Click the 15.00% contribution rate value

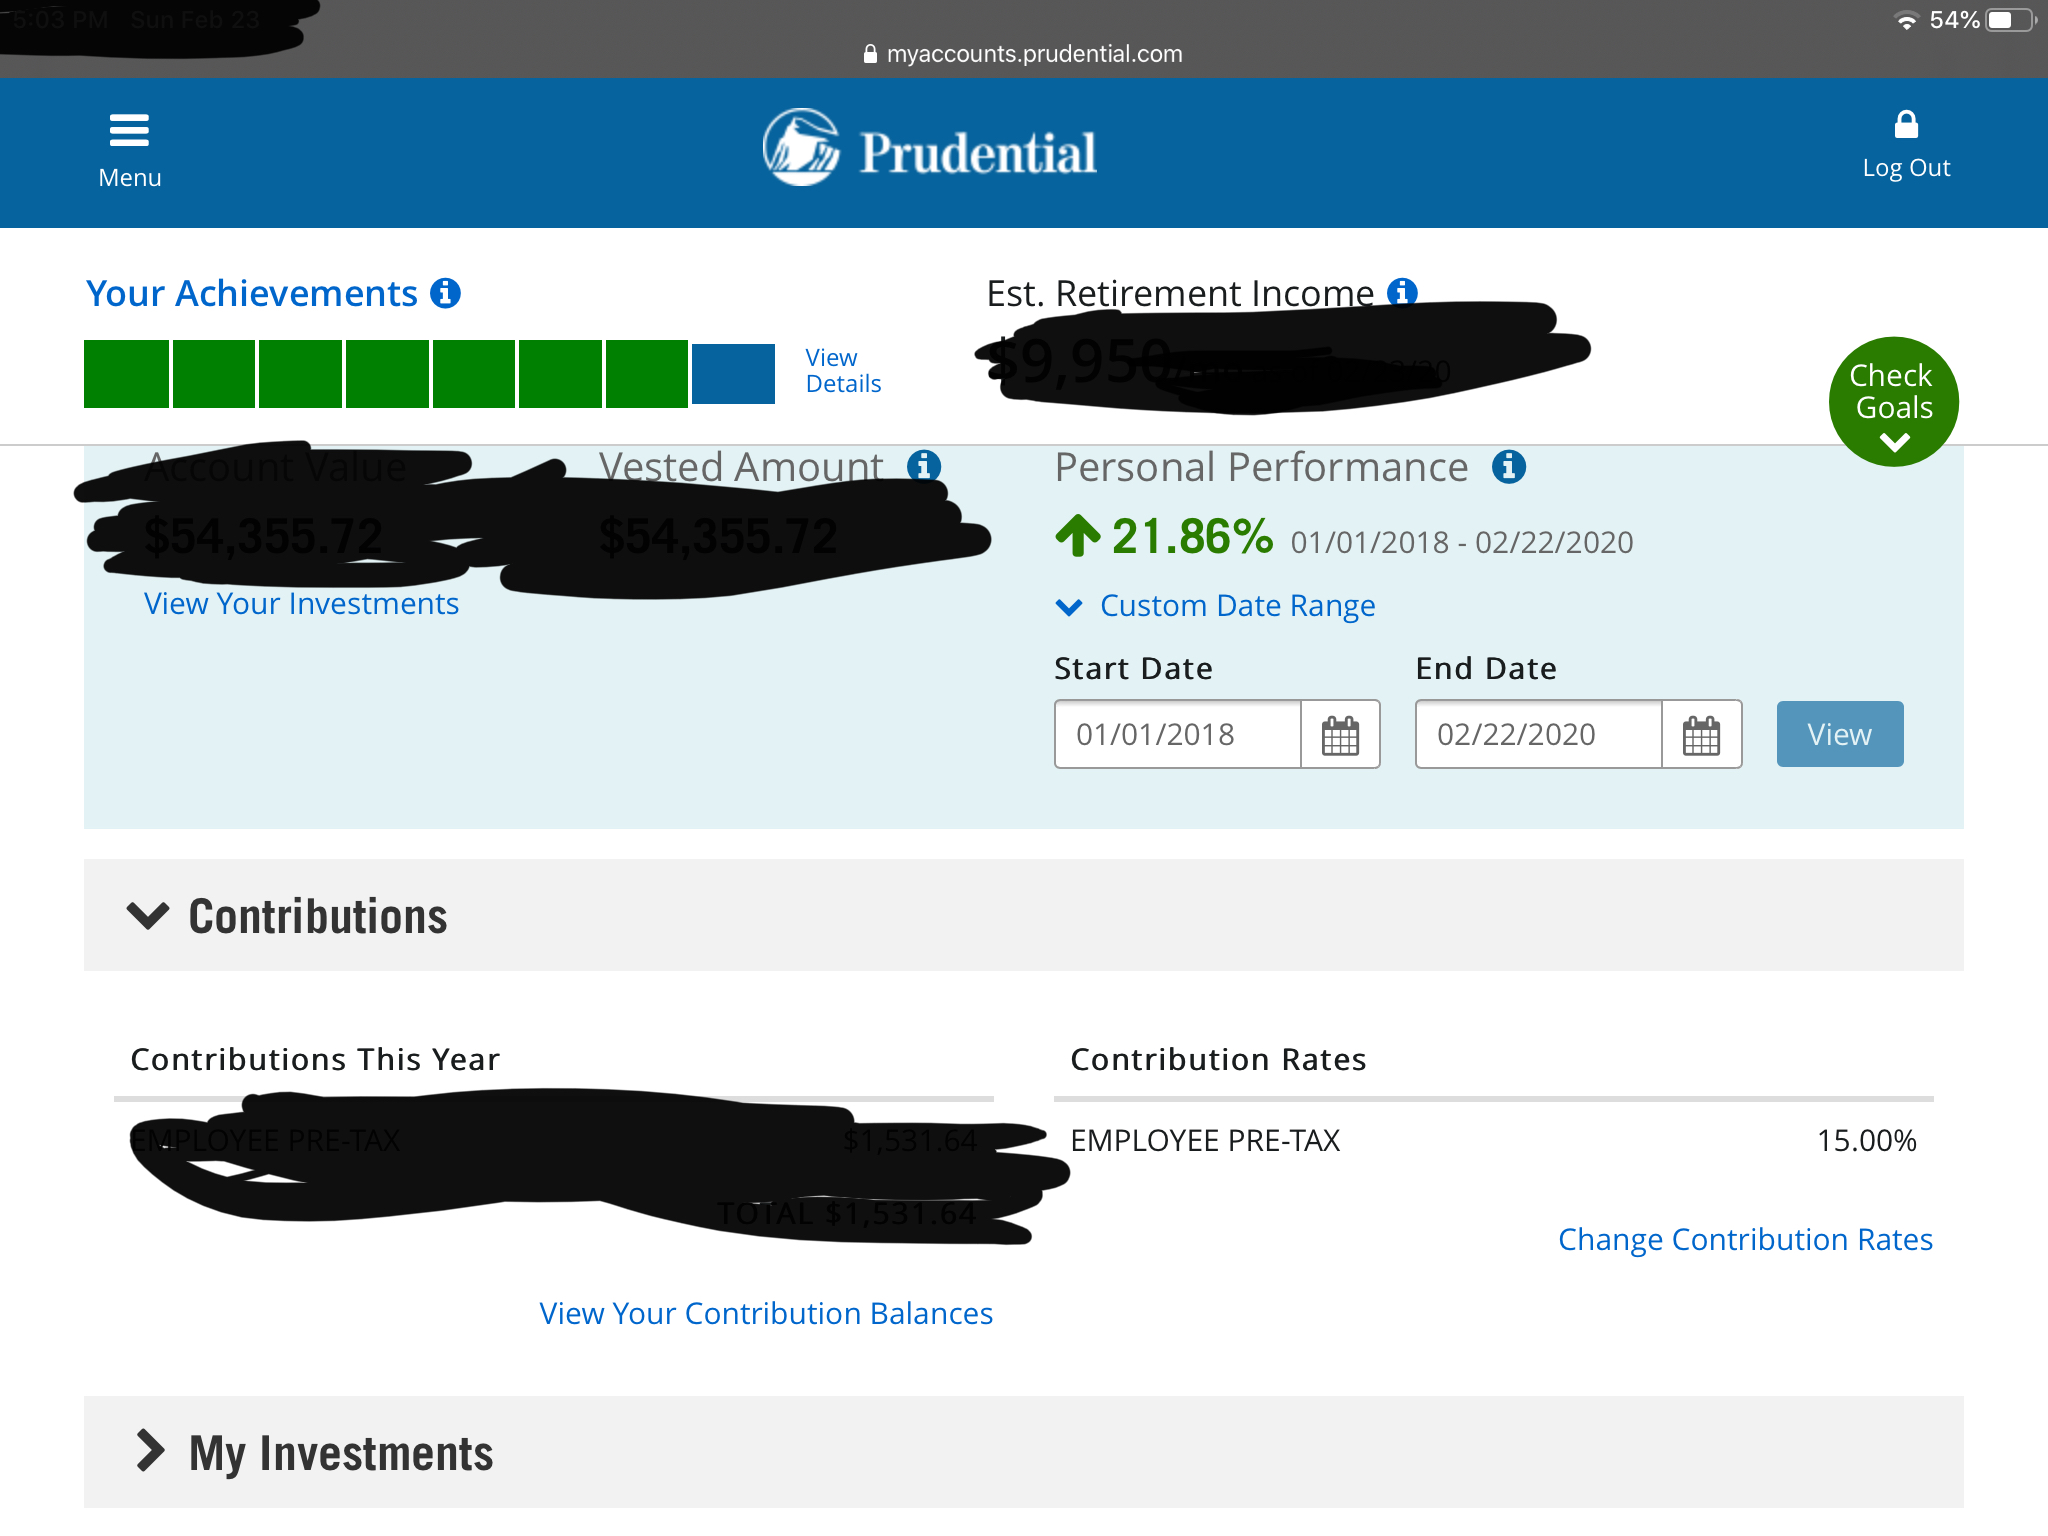pyautogui.click(x=1866, y=1140)
